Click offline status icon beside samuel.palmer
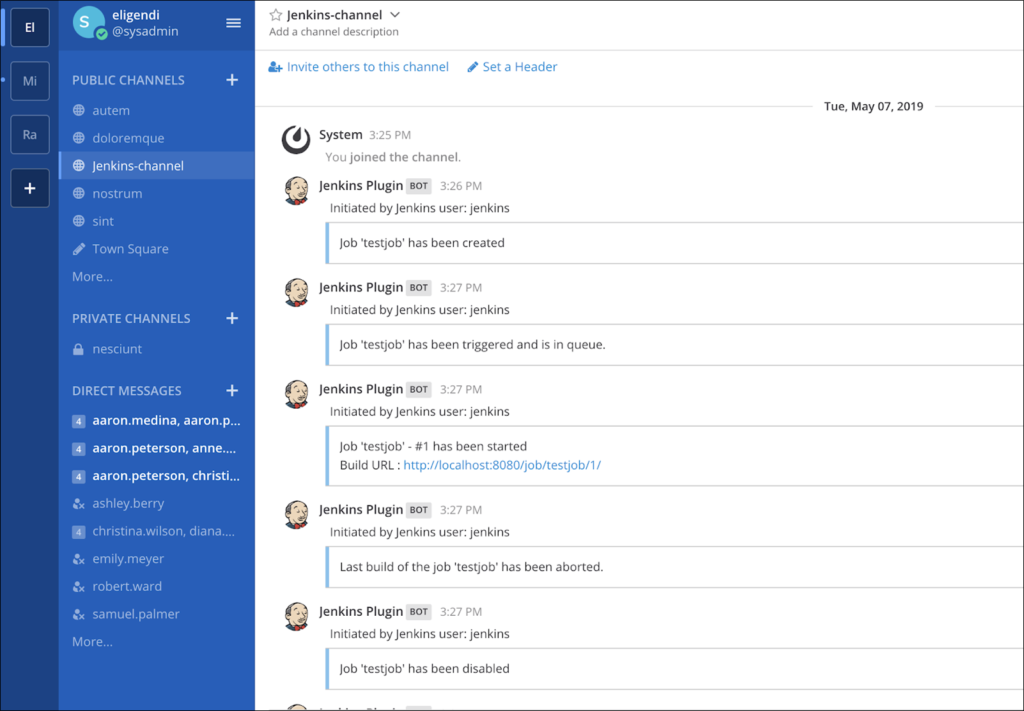Image resolution: width=1024 pixels, height=711 pixels. pyautogui.click(x=78, y=614)
